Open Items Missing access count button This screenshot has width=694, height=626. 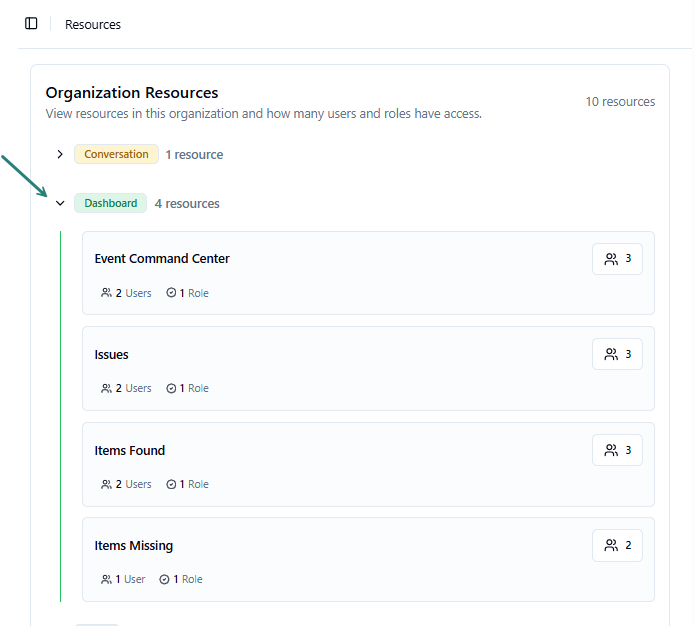pos(617,546)
